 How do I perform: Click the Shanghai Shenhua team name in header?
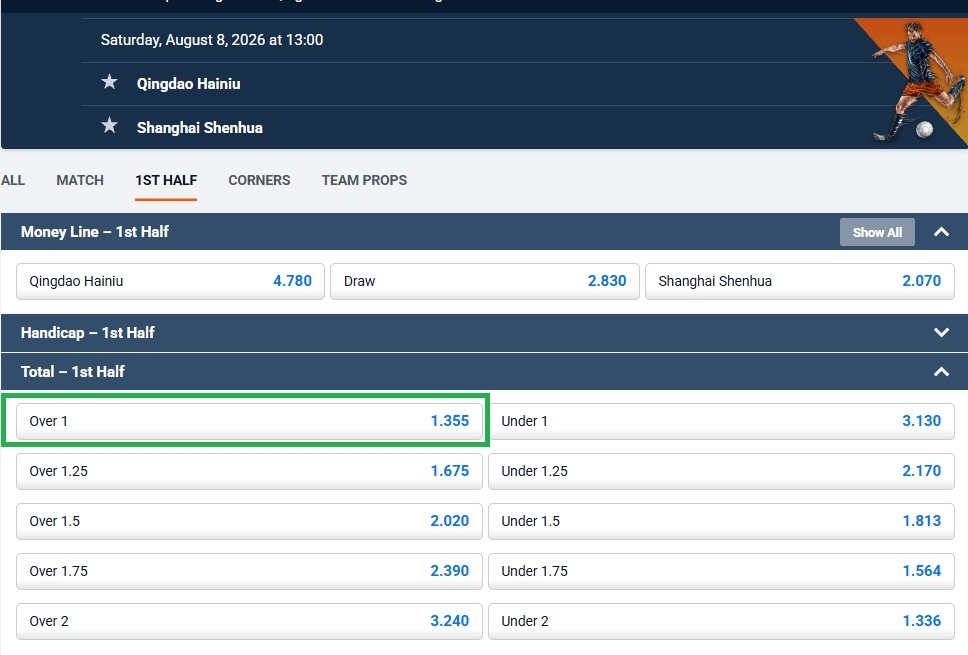pyautogui.click(x=199, y=128)
